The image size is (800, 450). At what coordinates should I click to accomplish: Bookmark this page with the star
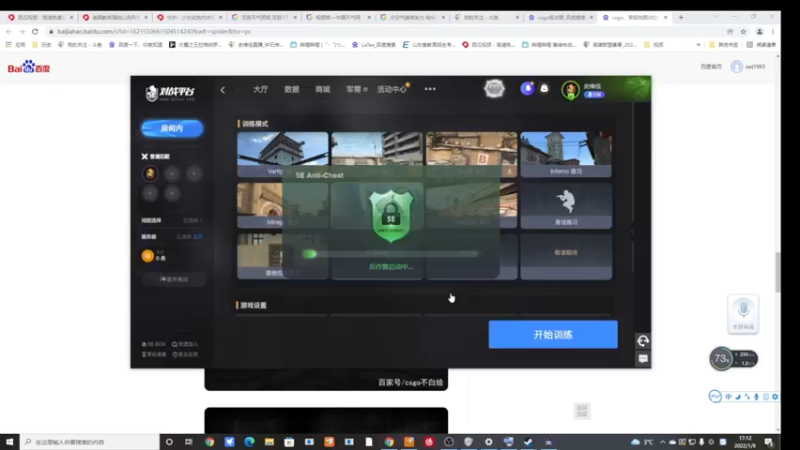pos(743,32)
